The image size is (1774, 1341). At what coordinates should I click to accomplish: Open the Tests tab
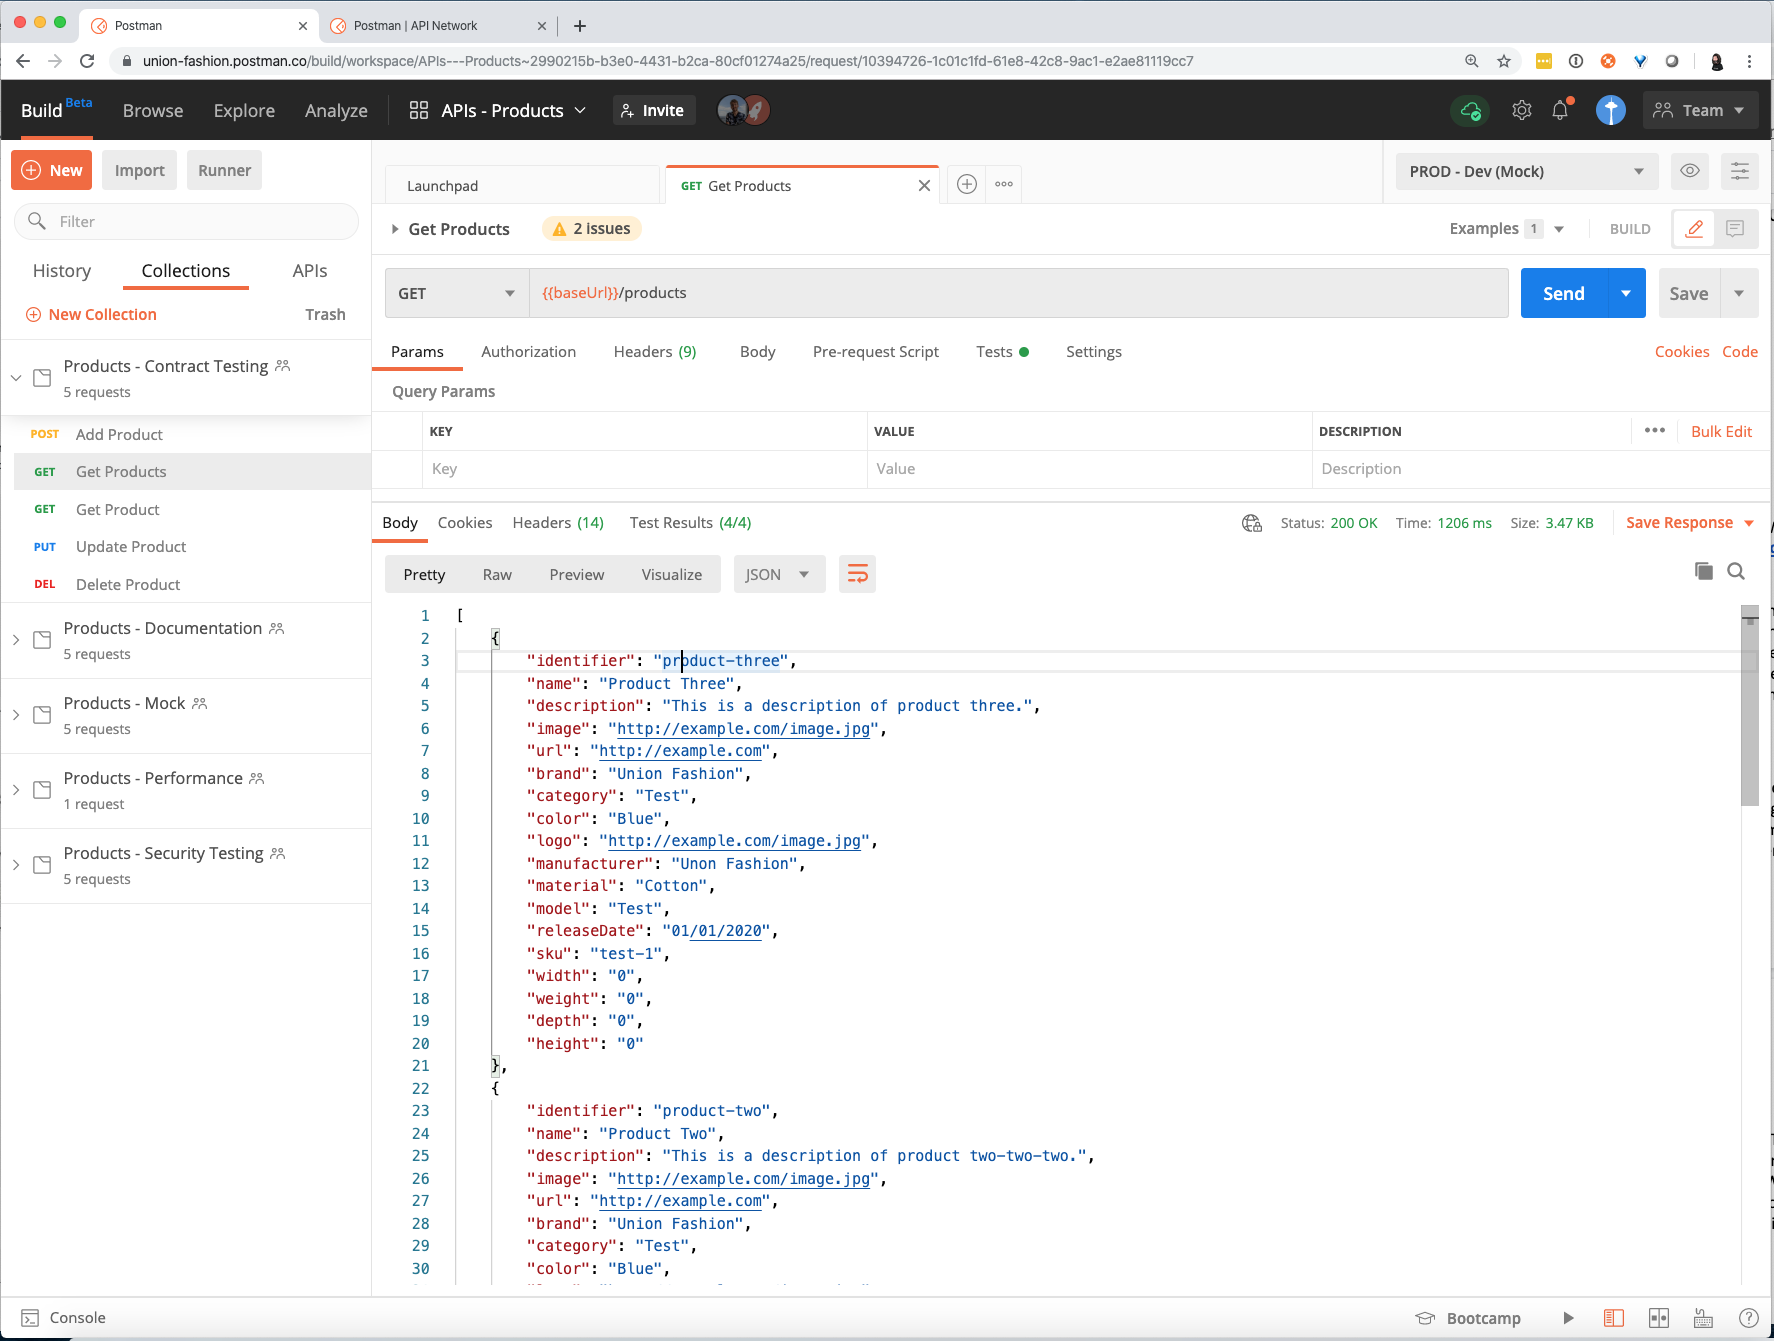coord(1002,352)
